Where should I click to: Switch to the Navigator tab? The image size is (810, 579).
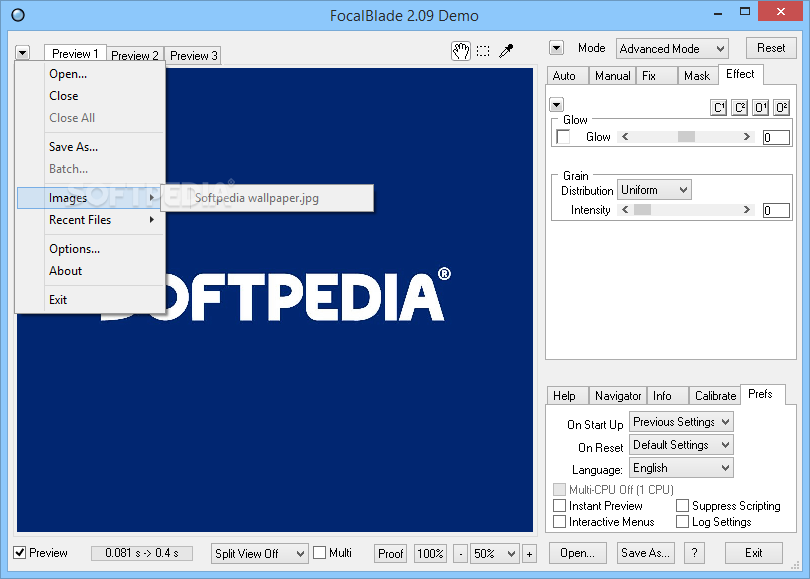pyautogui.click(x=618, y=396)
